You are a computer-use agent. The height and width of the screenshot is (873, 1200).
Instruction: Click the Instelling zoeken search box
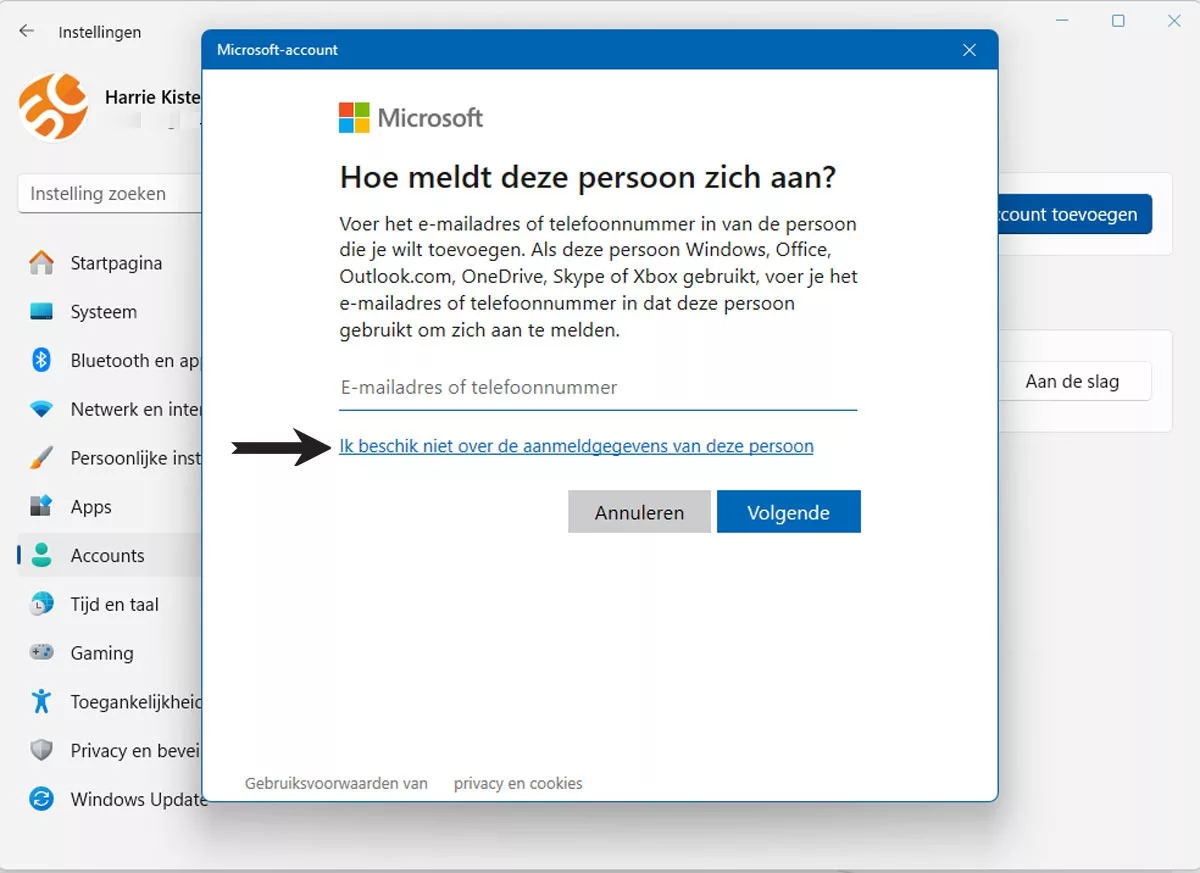[110, 194]
